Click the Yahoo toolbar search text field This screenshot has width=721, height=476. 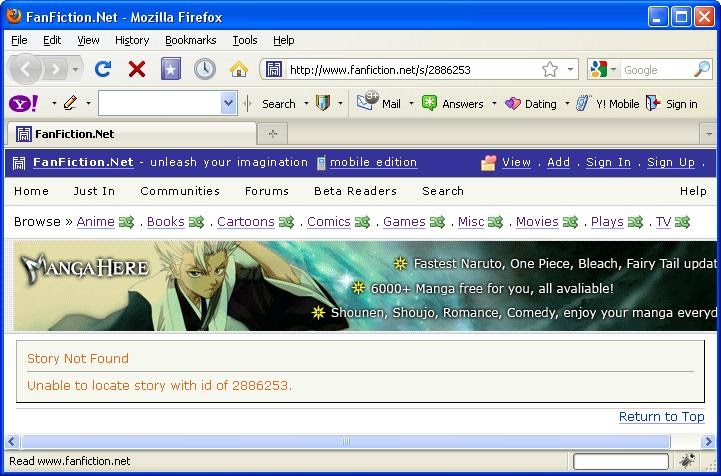pos(160,103)
